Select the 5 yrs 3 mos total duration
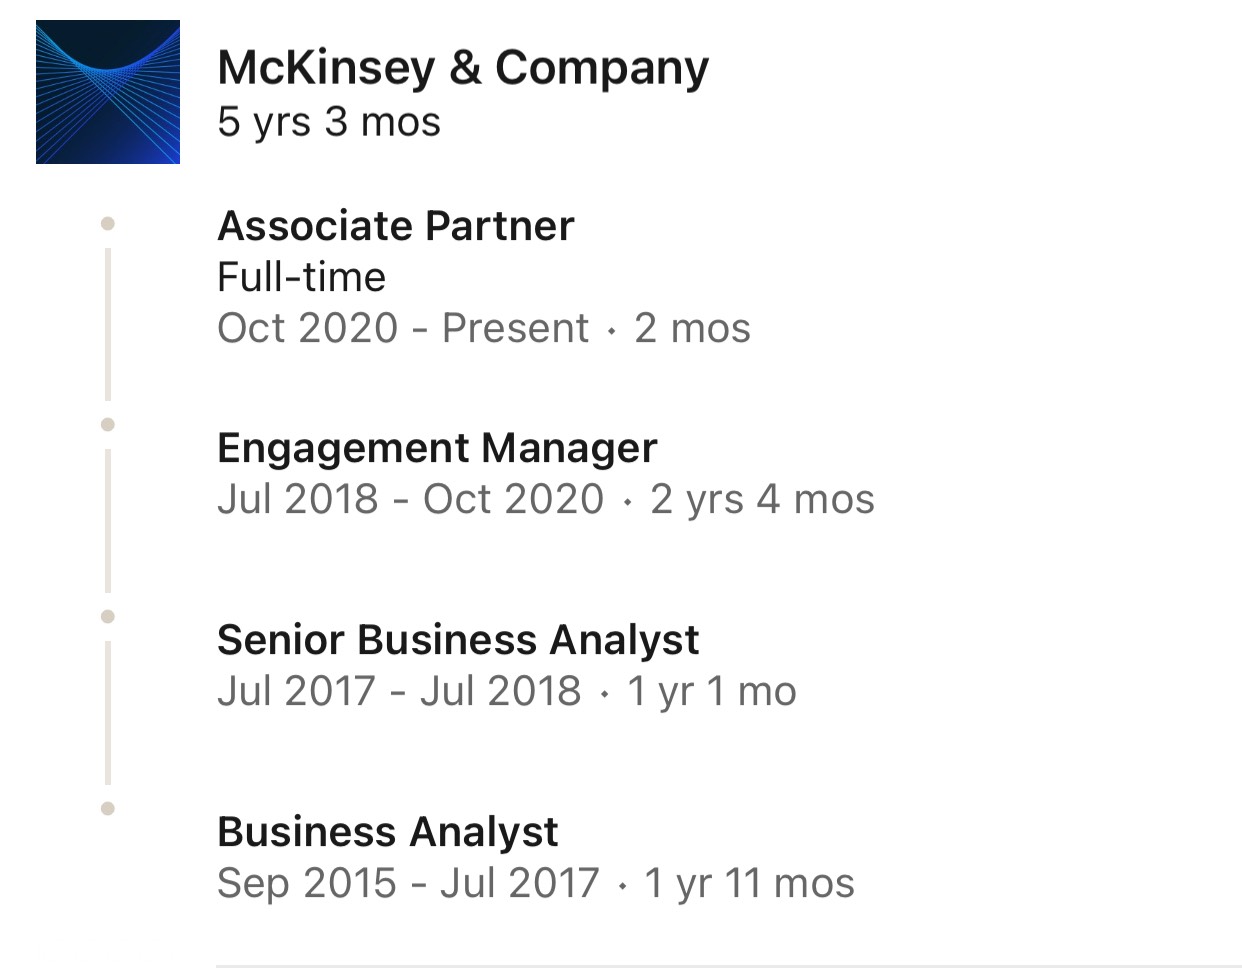 click(329, 122)
